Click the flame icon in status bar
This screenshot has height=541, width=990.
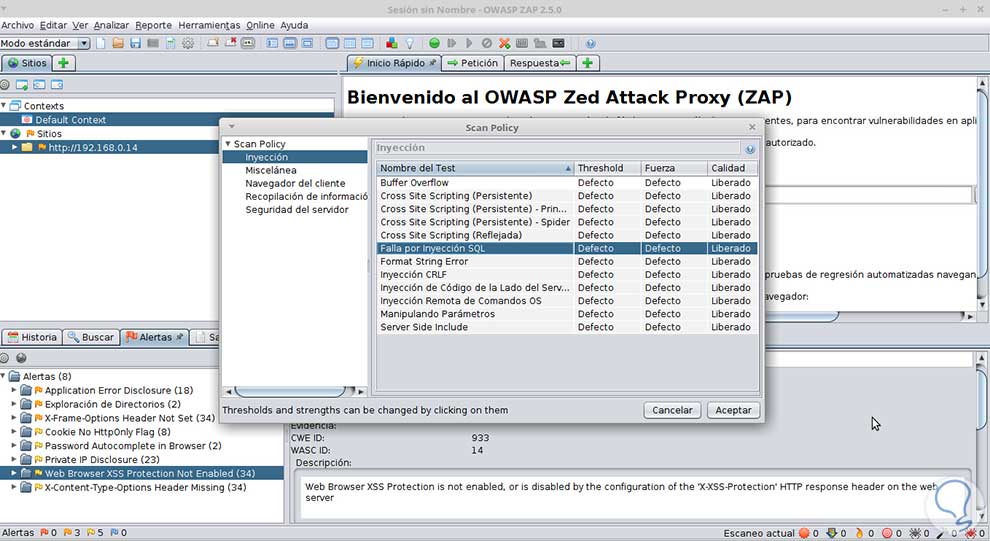click(859, 533)
